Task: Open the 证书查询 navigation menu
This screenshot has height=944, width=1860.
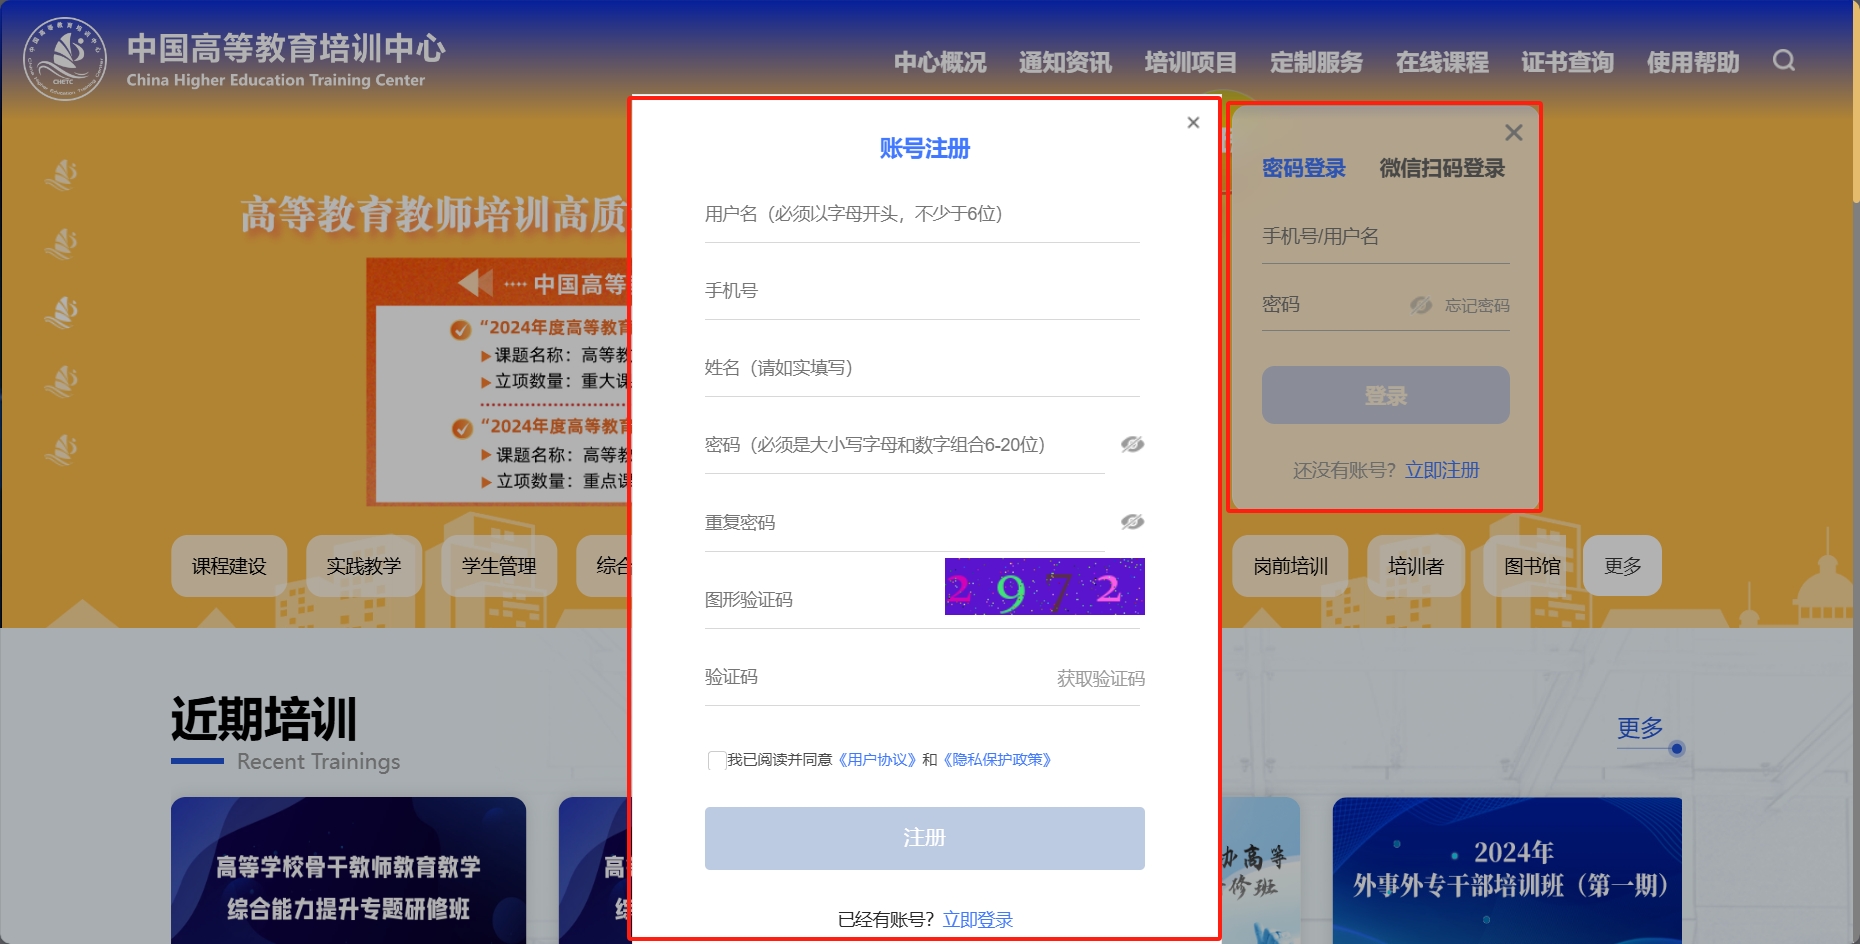Action: click(1566, 62)
